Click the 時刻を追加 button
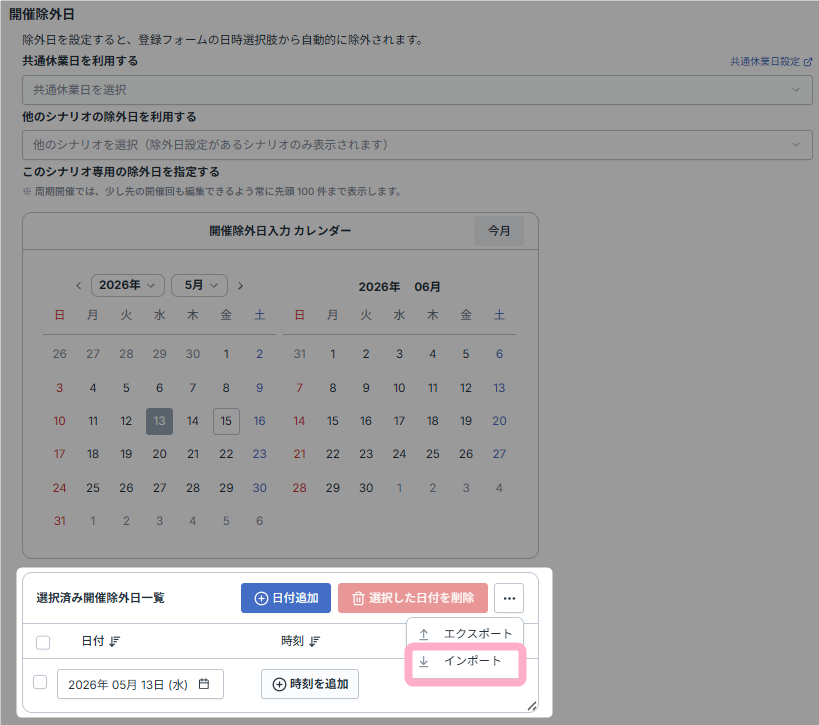 (310, 684)
